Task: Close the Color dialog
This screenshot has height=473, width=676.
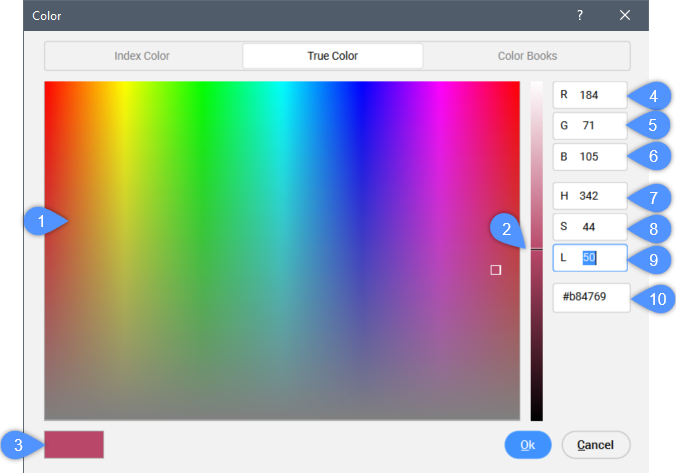Action: coord(625,15)
